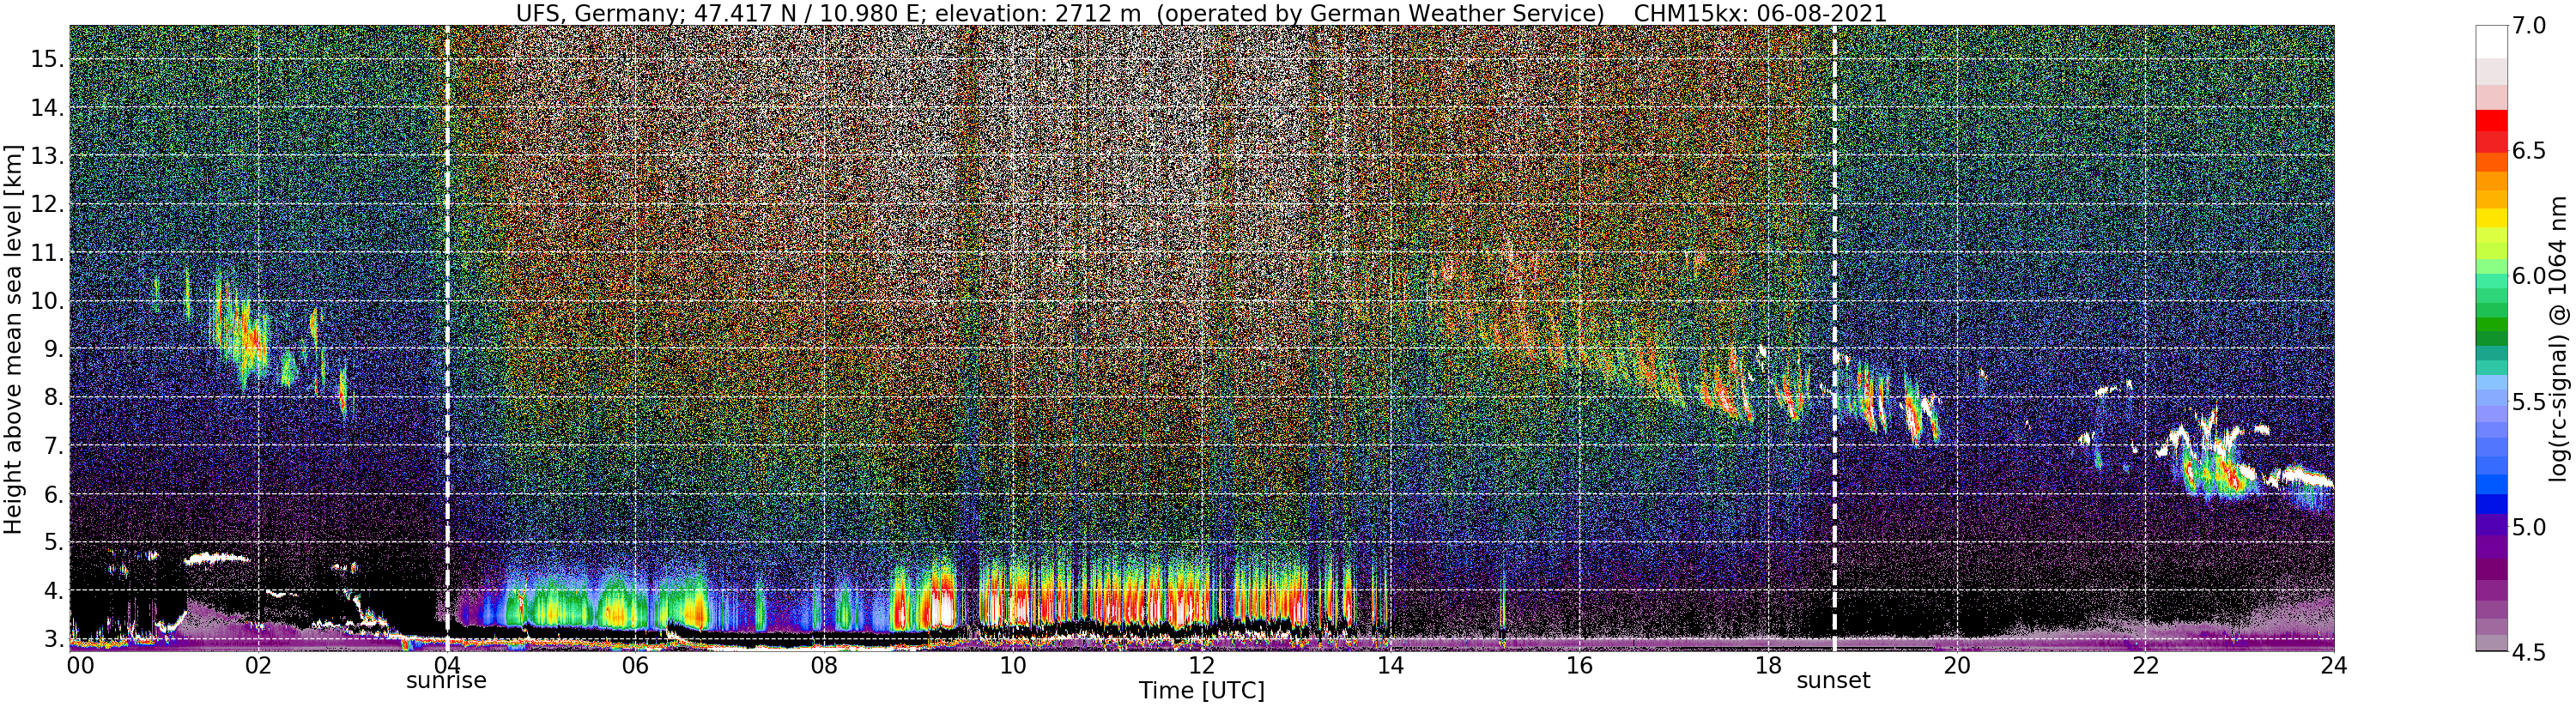Click the colorbar tick value 4.5
Viewport: 2576px width, 707px height.
pyautogui.click(x=2529, y=652)
